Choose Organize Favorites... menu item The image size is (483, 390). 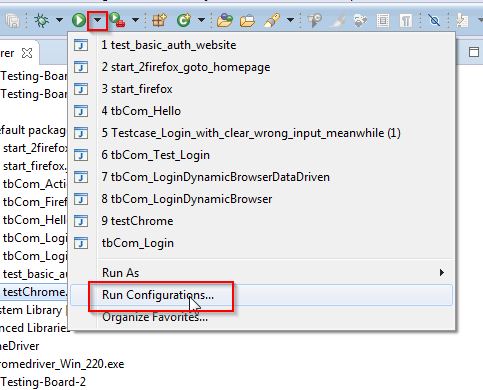click(261, 317)
